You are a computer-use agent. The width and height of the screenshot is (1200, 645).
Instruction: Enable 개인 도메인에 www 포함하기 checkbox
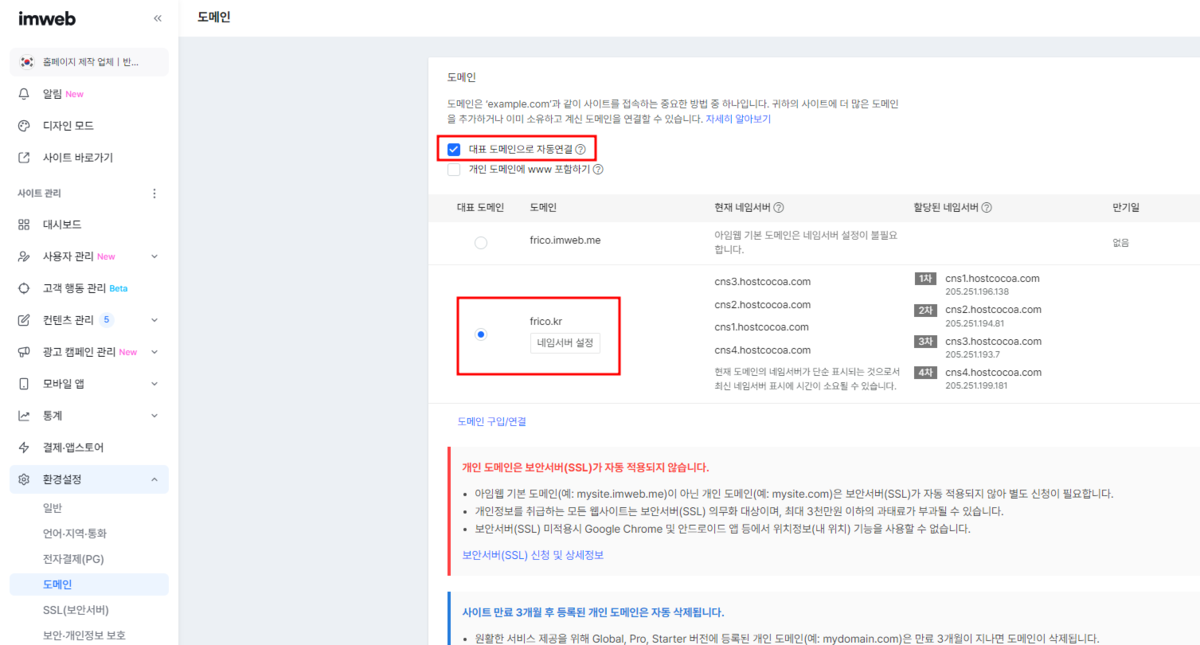pyautogui.click(x=454, y=168)
